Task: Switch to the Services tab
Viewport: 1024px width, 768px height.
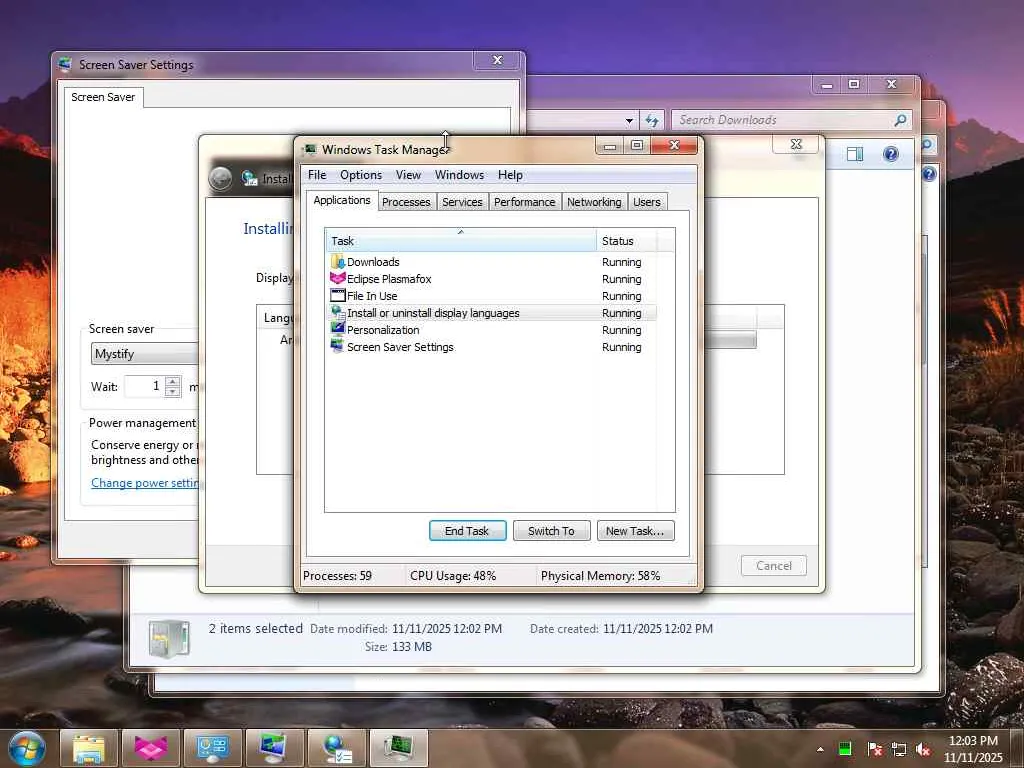Action: point(462,202)
